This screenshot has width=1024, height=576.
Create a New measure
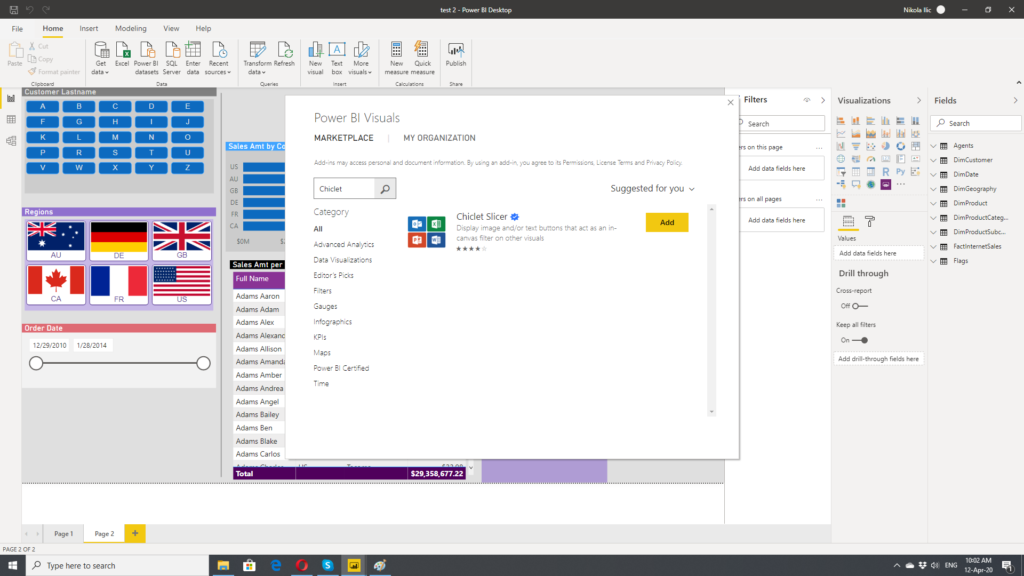(396, 58)
